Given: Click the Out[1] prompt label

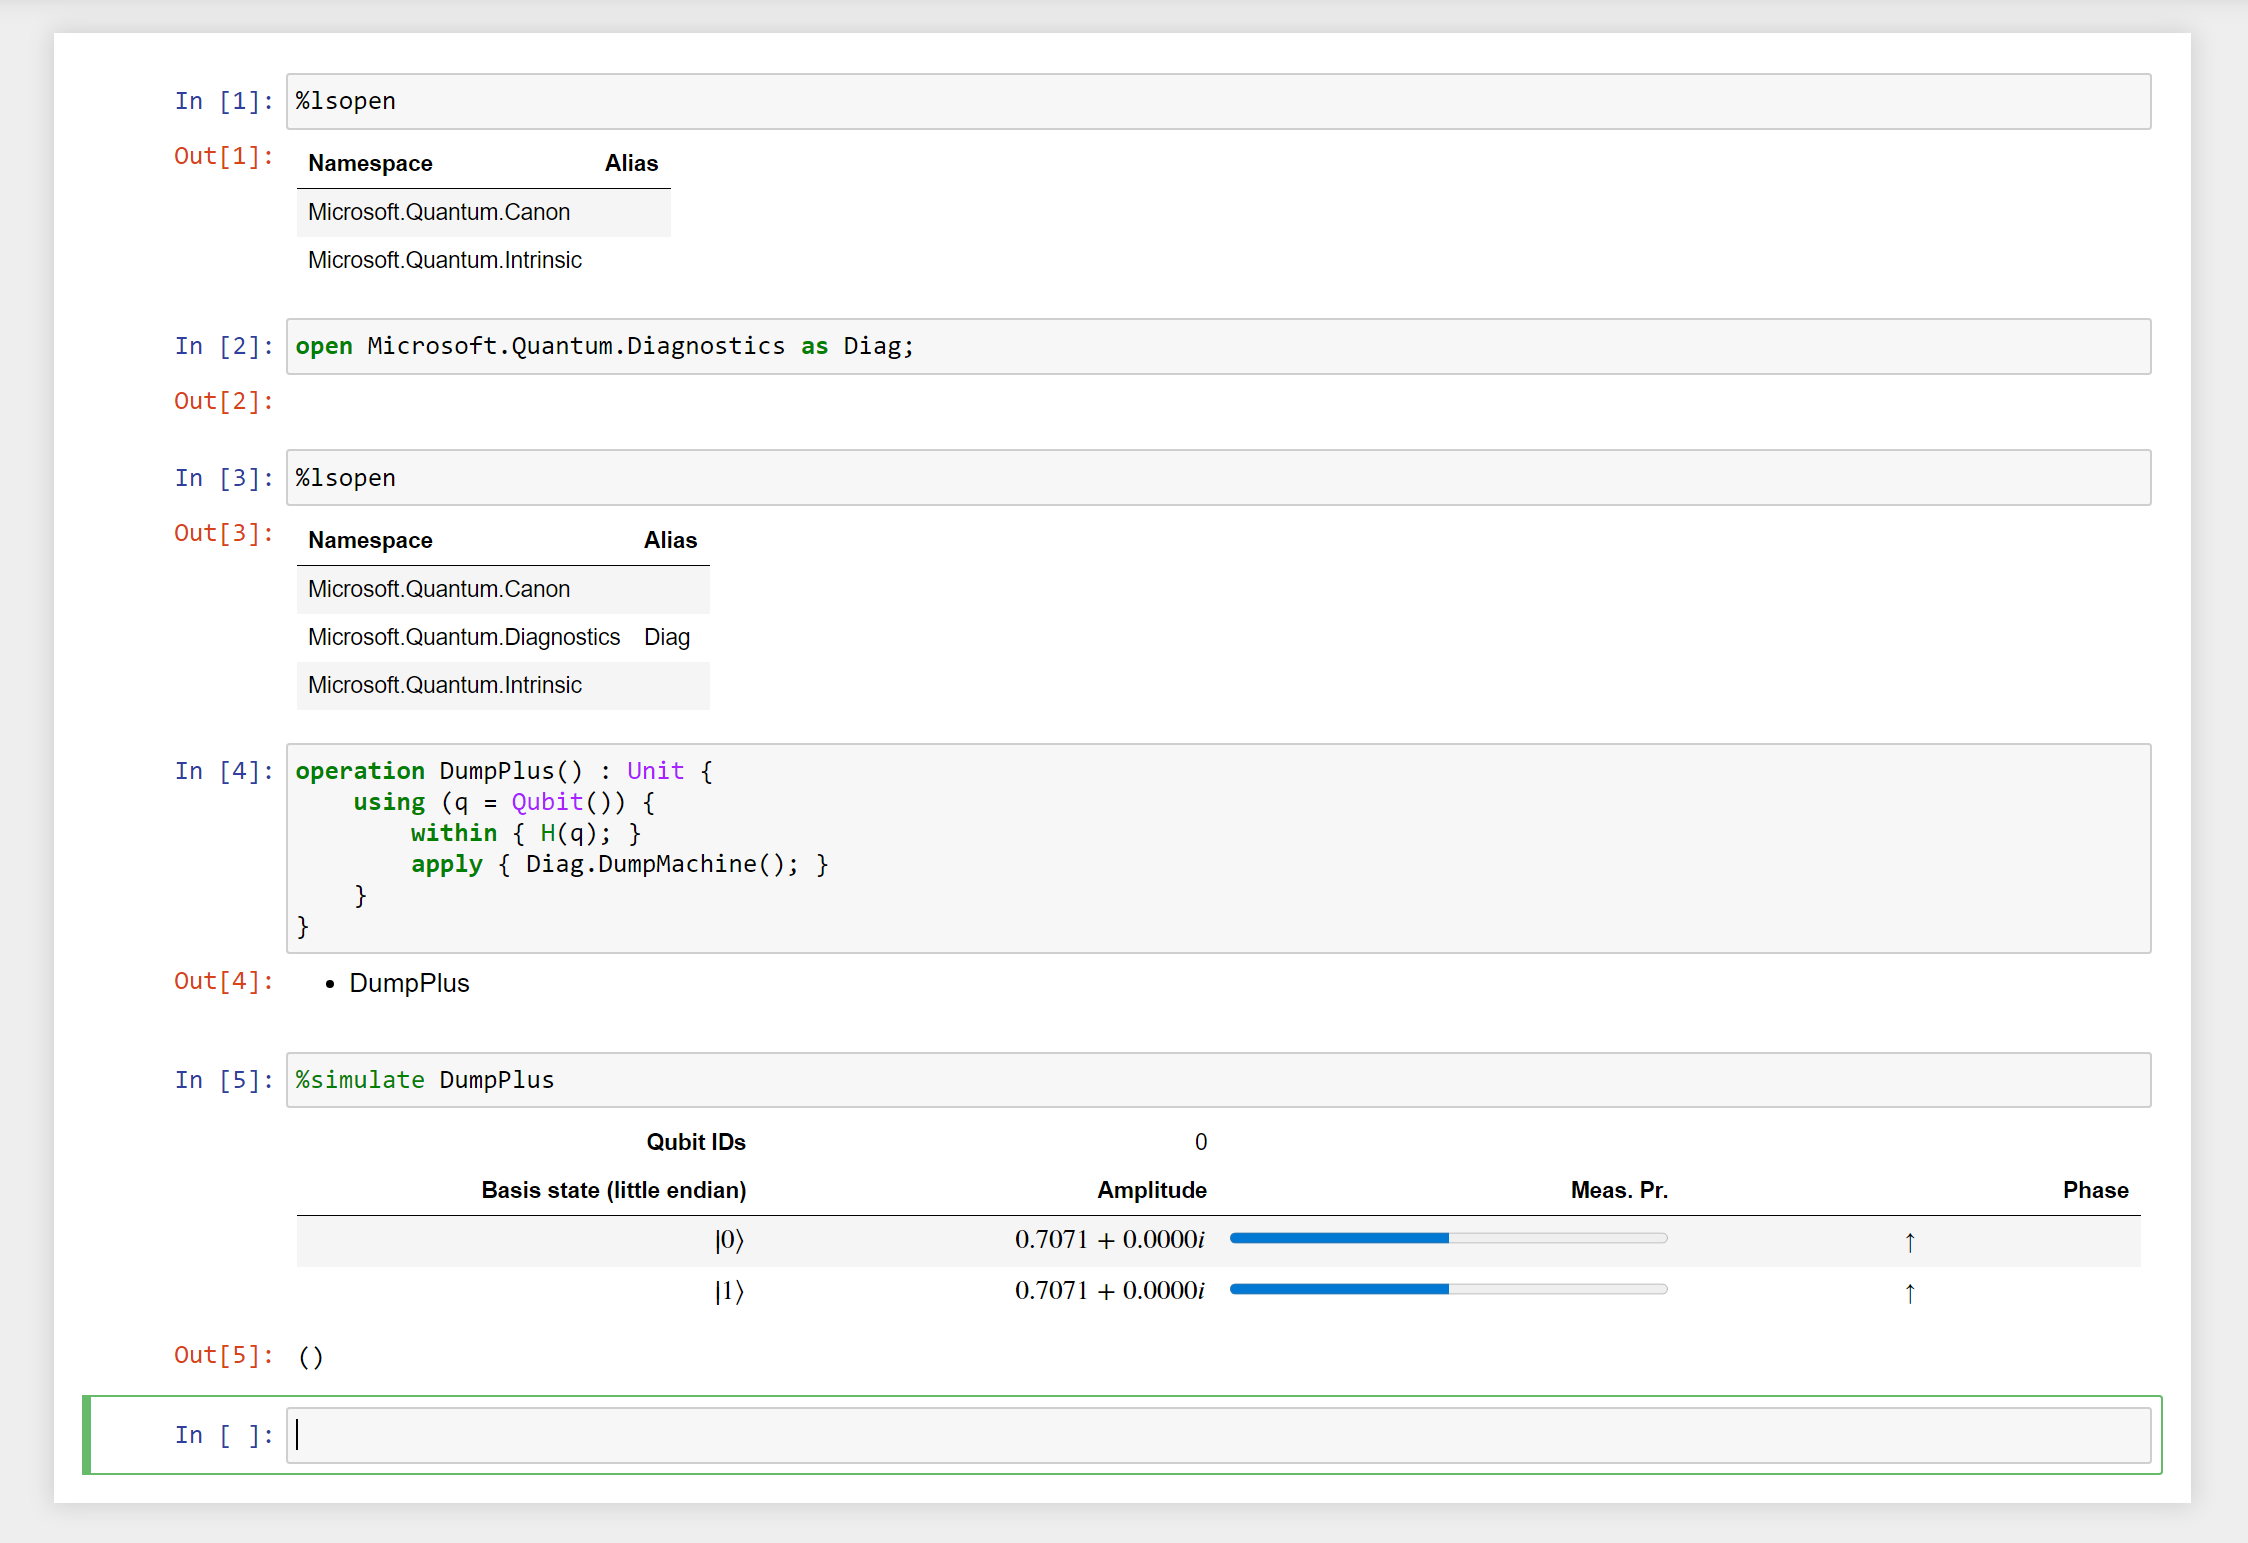Looking at the screenshot, I should pos(222,156).
